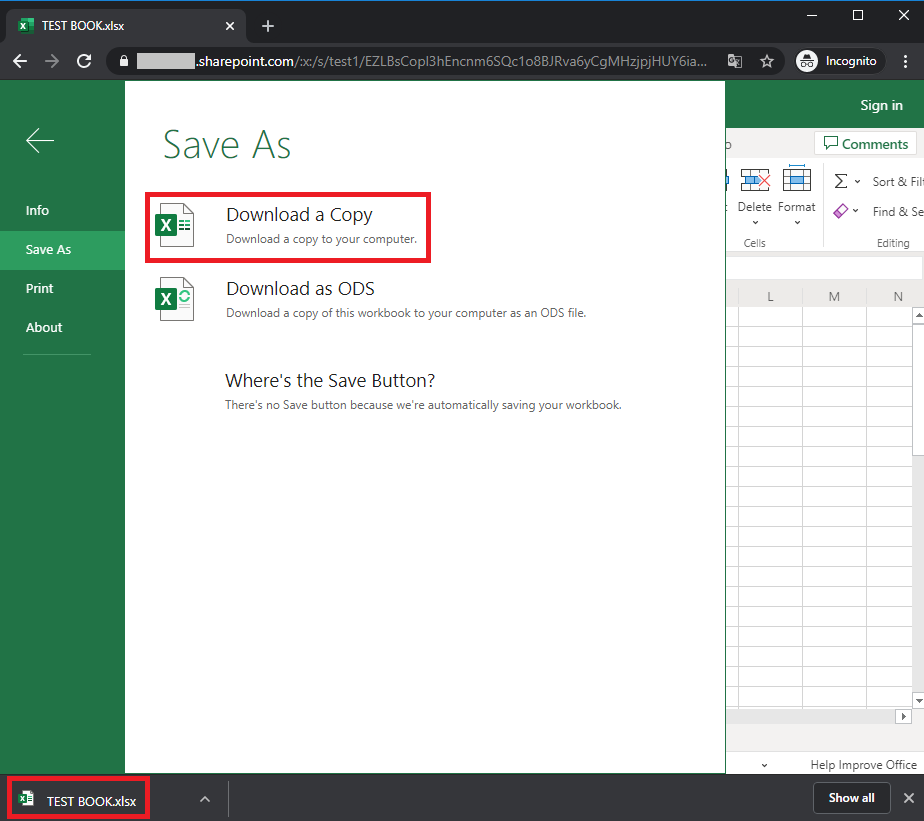Open the Chrome three-dot menu
Viewport: 924px width, 821px height.
[x=906, y=61]
